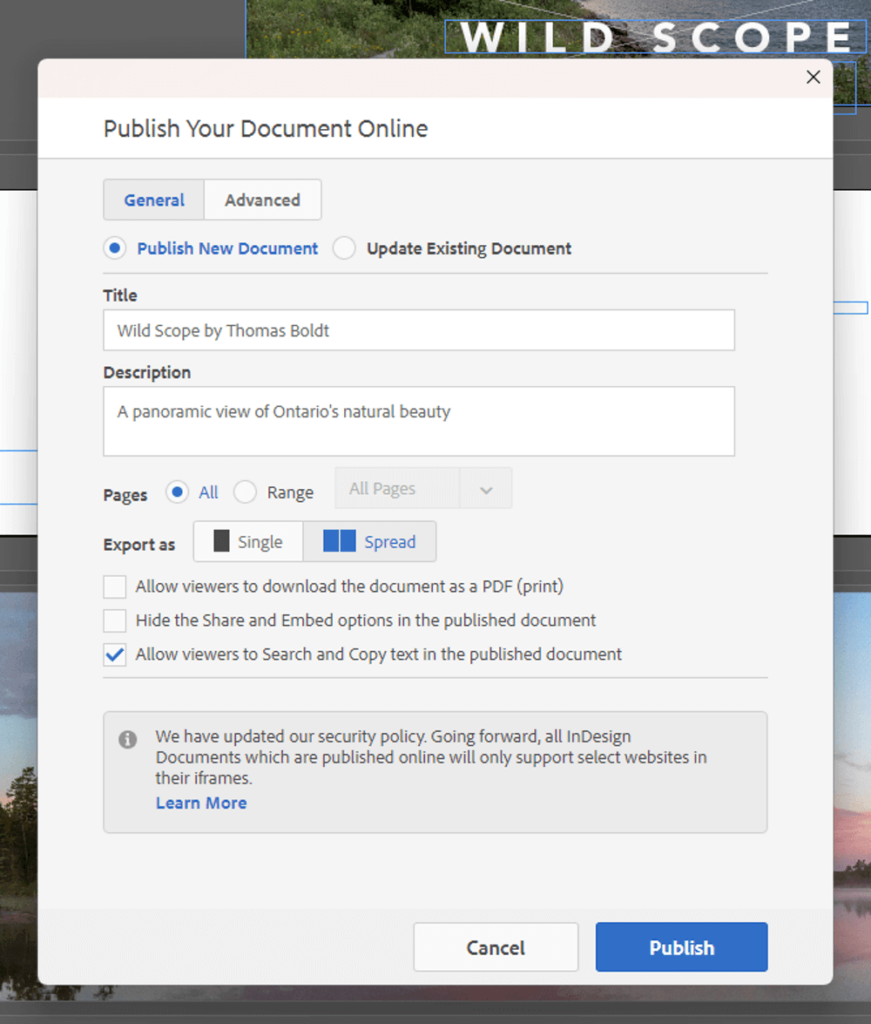871x1024 pixels.
Task: Click the blue Publish button
Action: (682, 947)
